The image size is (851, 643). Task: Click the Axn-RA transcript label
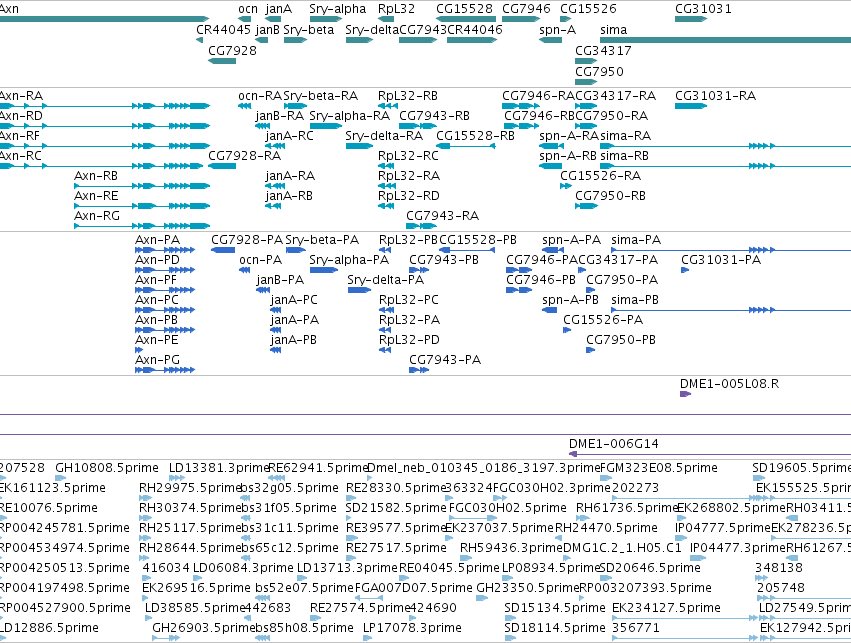21,96
